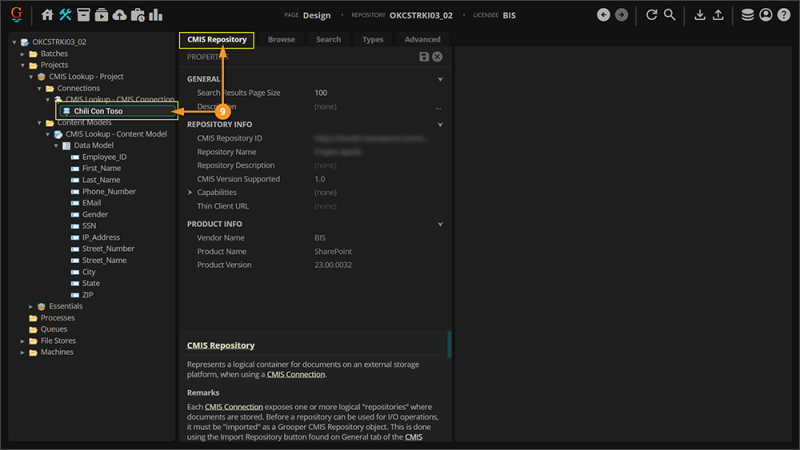Click the cloud upload Imports icon

coord(120,15)
